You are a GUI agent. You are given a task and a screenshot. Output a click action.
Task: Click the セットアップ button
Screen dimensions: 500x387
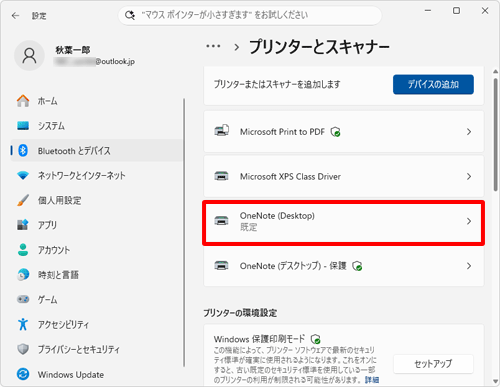[x=433, y=364]
